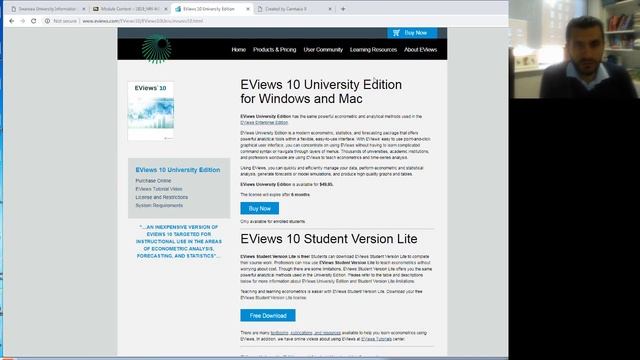640x360 pixels.
Task: Go back in browser history
Action: 12,21
